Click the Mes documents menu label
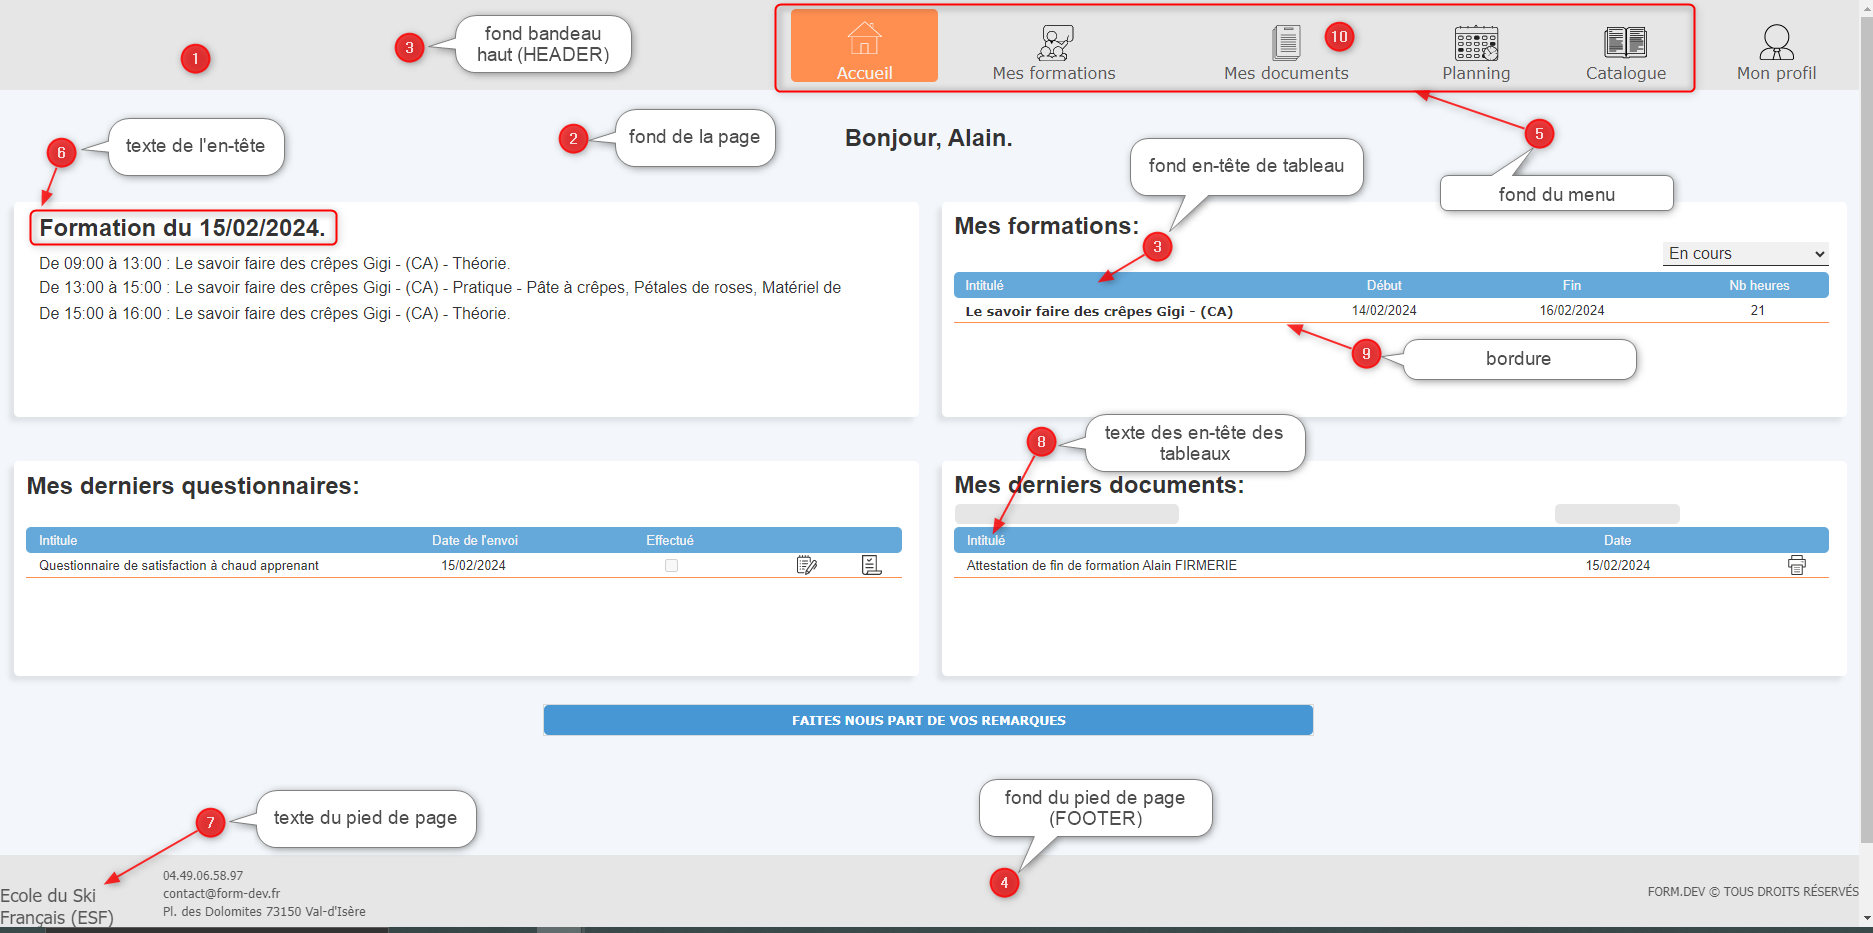 (1286, 73)
